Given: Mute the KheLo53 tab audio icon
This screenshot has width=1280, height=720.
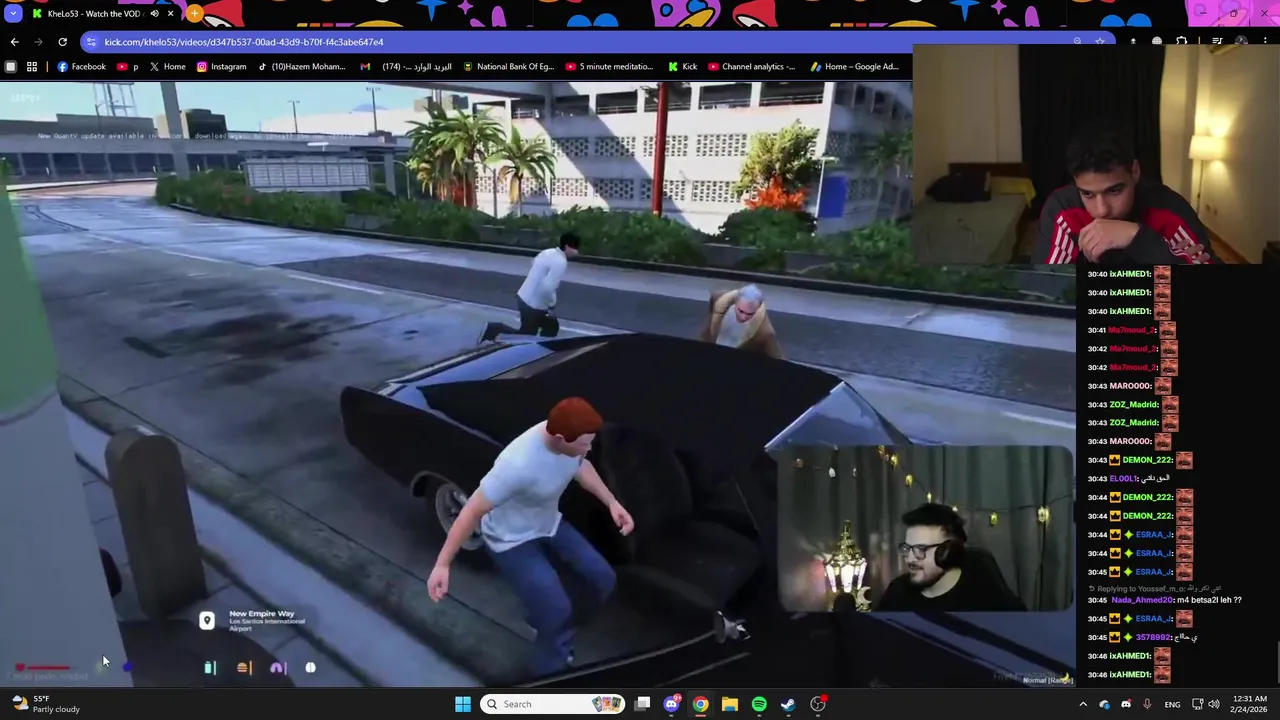Looking at the screenshot, I should [x=154, y=14].
